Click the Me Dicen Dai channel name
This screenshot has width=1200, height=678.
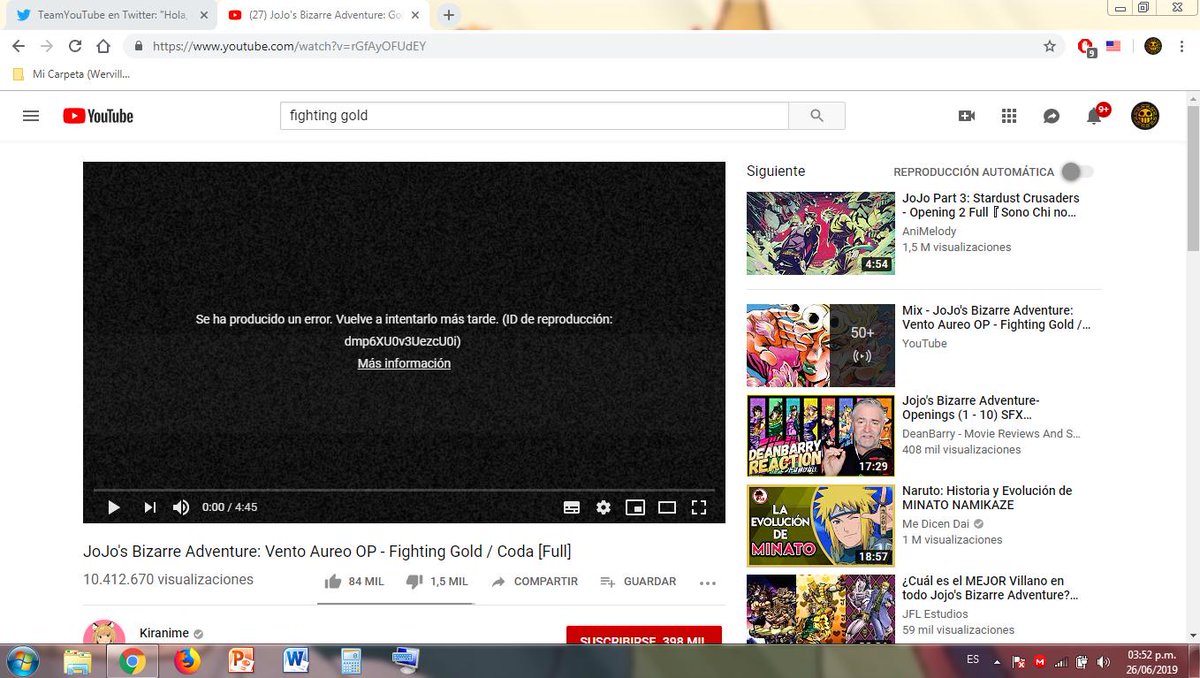point(936,523)
